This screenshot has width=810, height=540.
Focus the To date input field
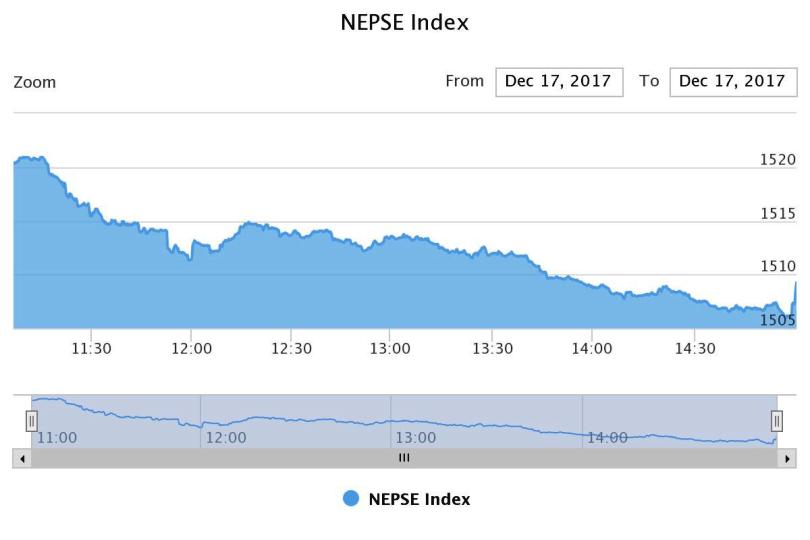point(732,82)
